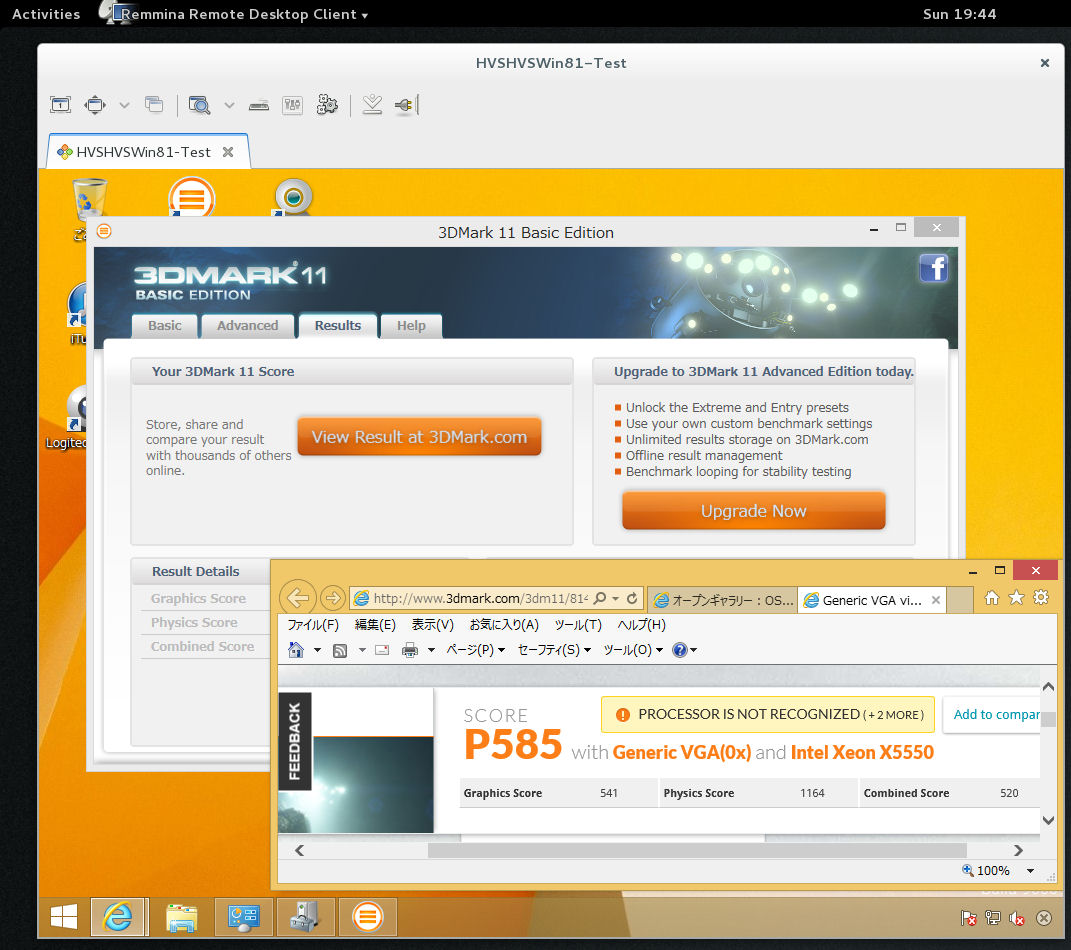This screenshot has width=1071, height=950.
Task: Expand the printer dropdown arrow
Action: point(431,650)
